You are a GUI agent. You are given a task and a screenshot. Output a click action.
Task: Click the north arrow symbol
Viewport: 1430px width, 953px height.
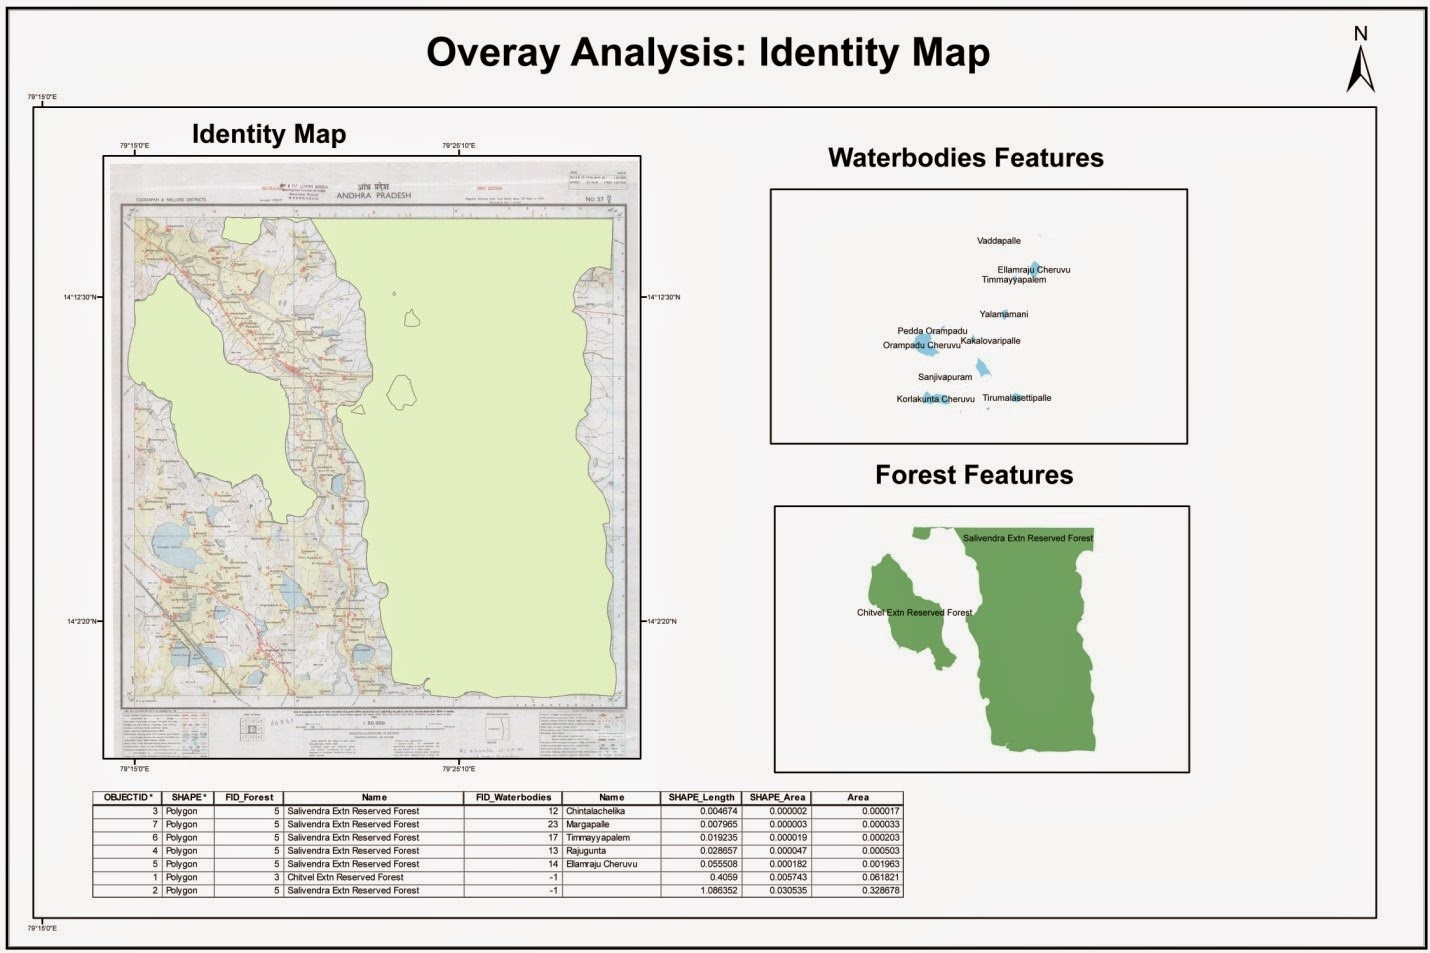[x=1358, y=66]
